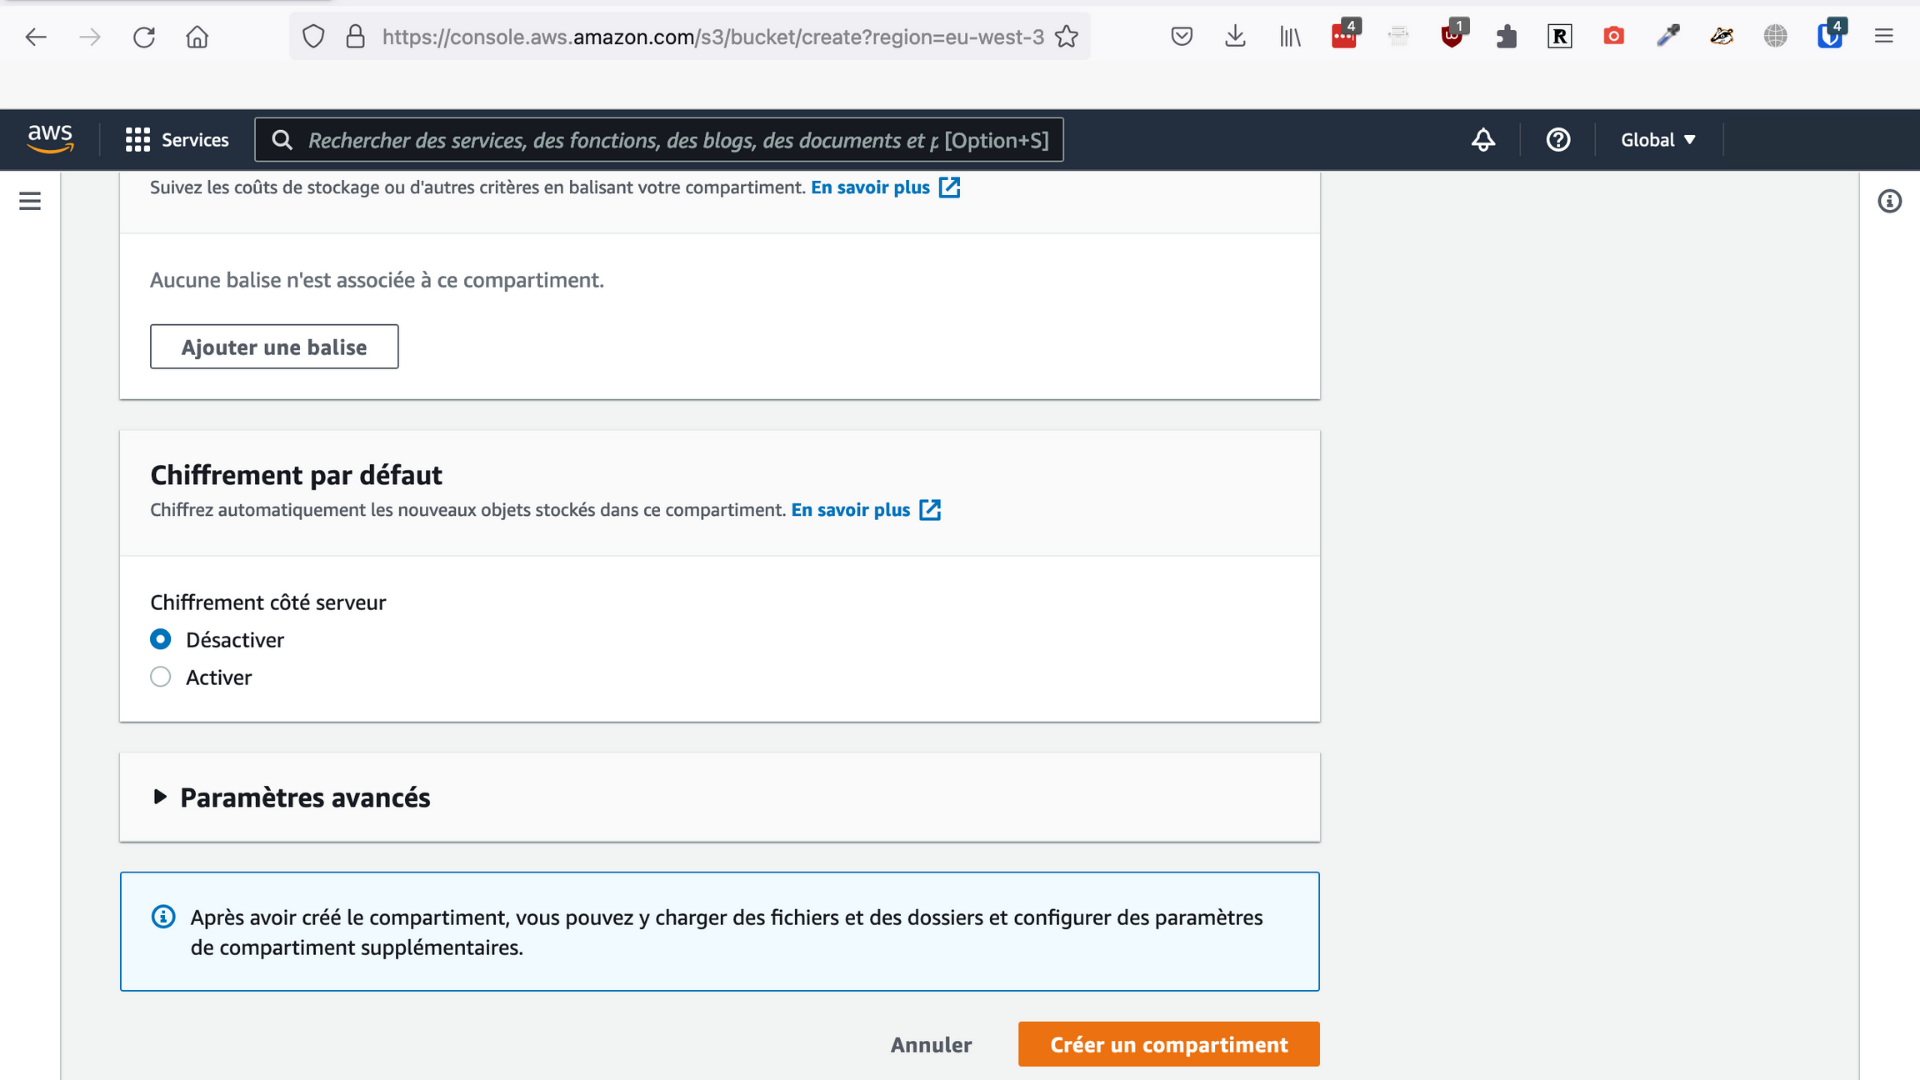
Task: Click the puzzle-piece extensions icon
Action: (x=1506, y=36)
